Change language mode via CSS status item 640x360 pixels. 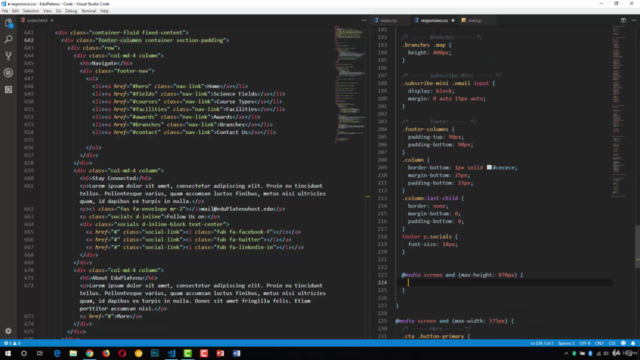point(612,343)
